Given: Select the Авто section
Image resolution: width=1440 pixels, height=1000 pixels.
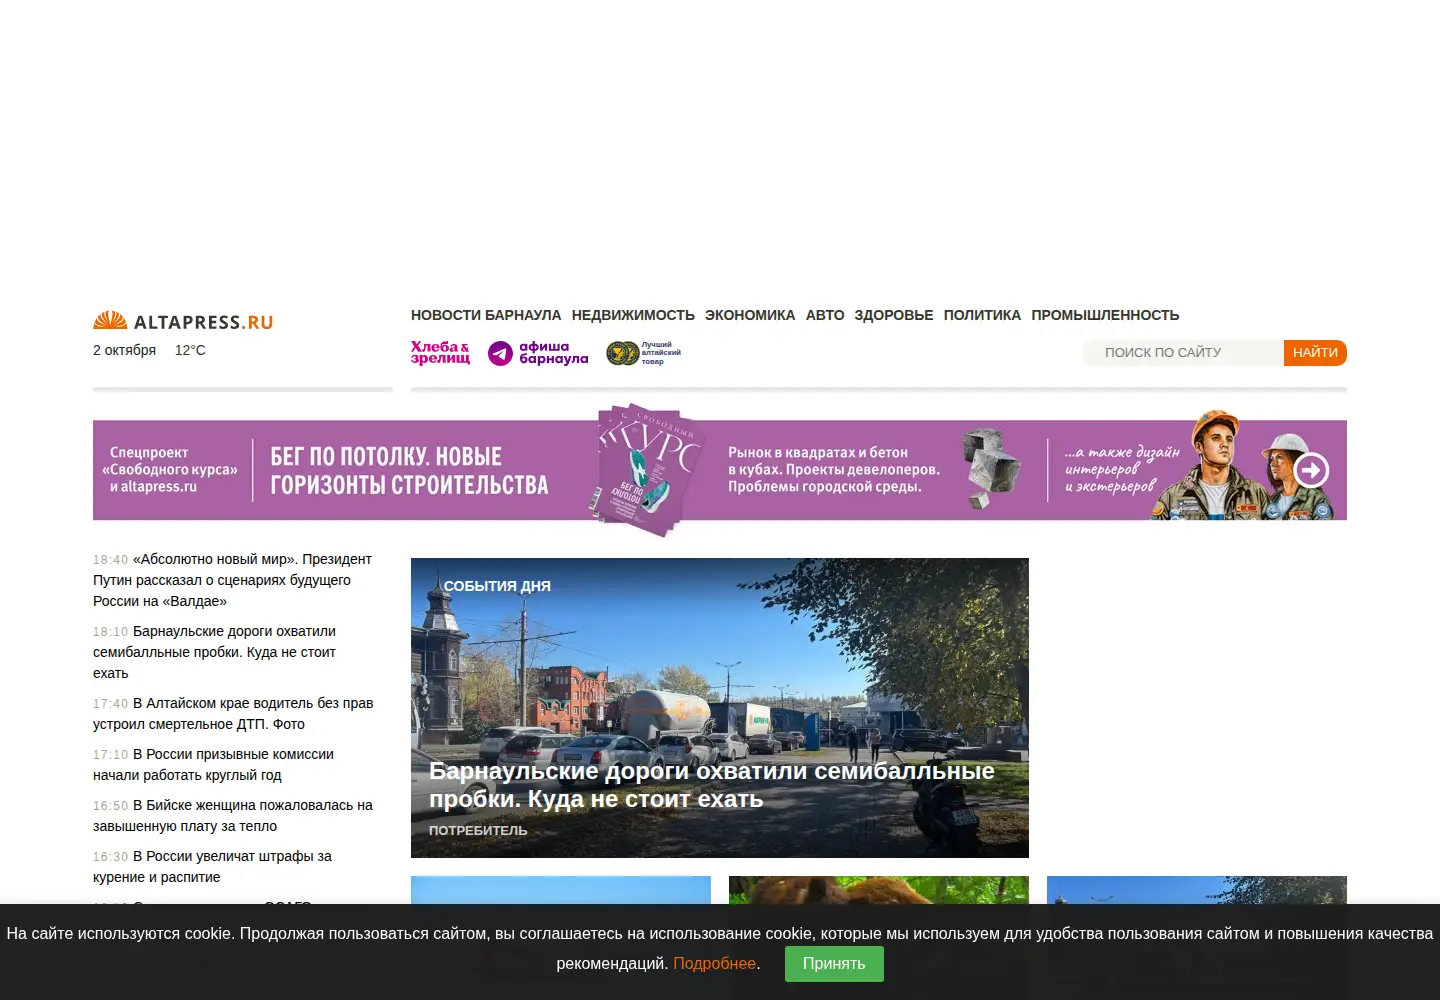Looking at the screenshot, I should tap(825, 315).
